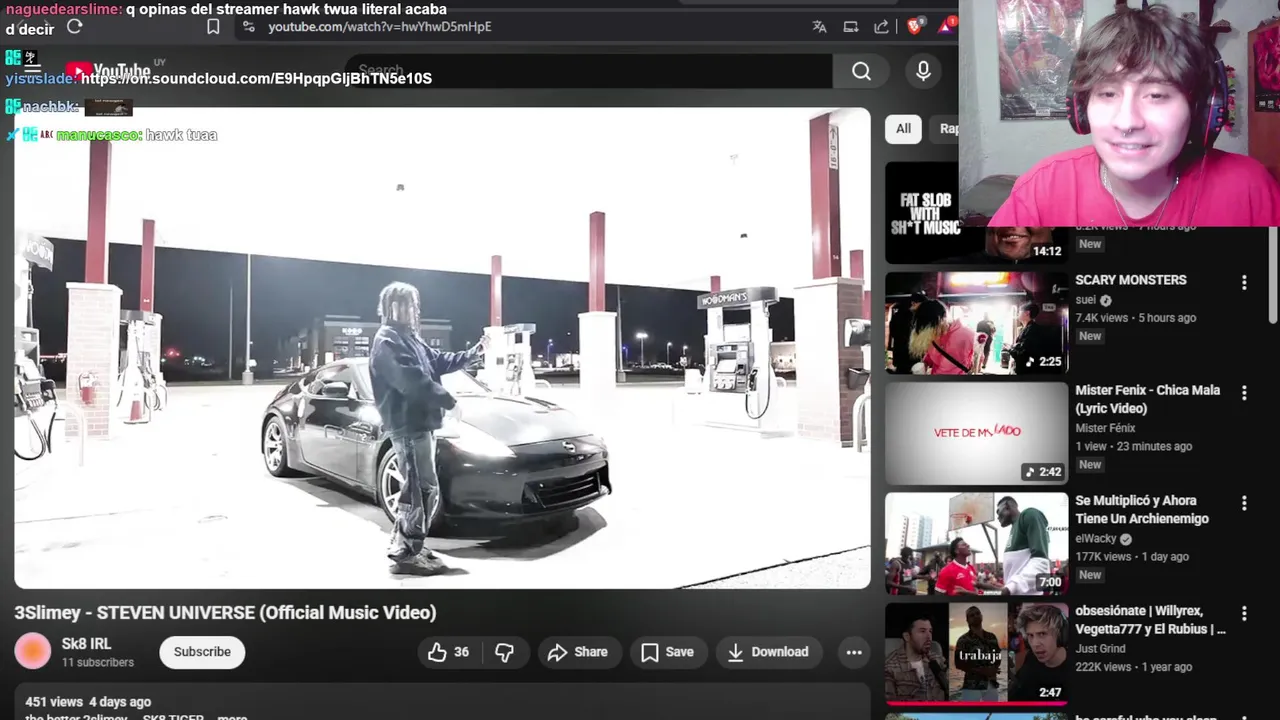
Task: Open Brave Rewards triangle icon
Action: click(x=946, y=25)
